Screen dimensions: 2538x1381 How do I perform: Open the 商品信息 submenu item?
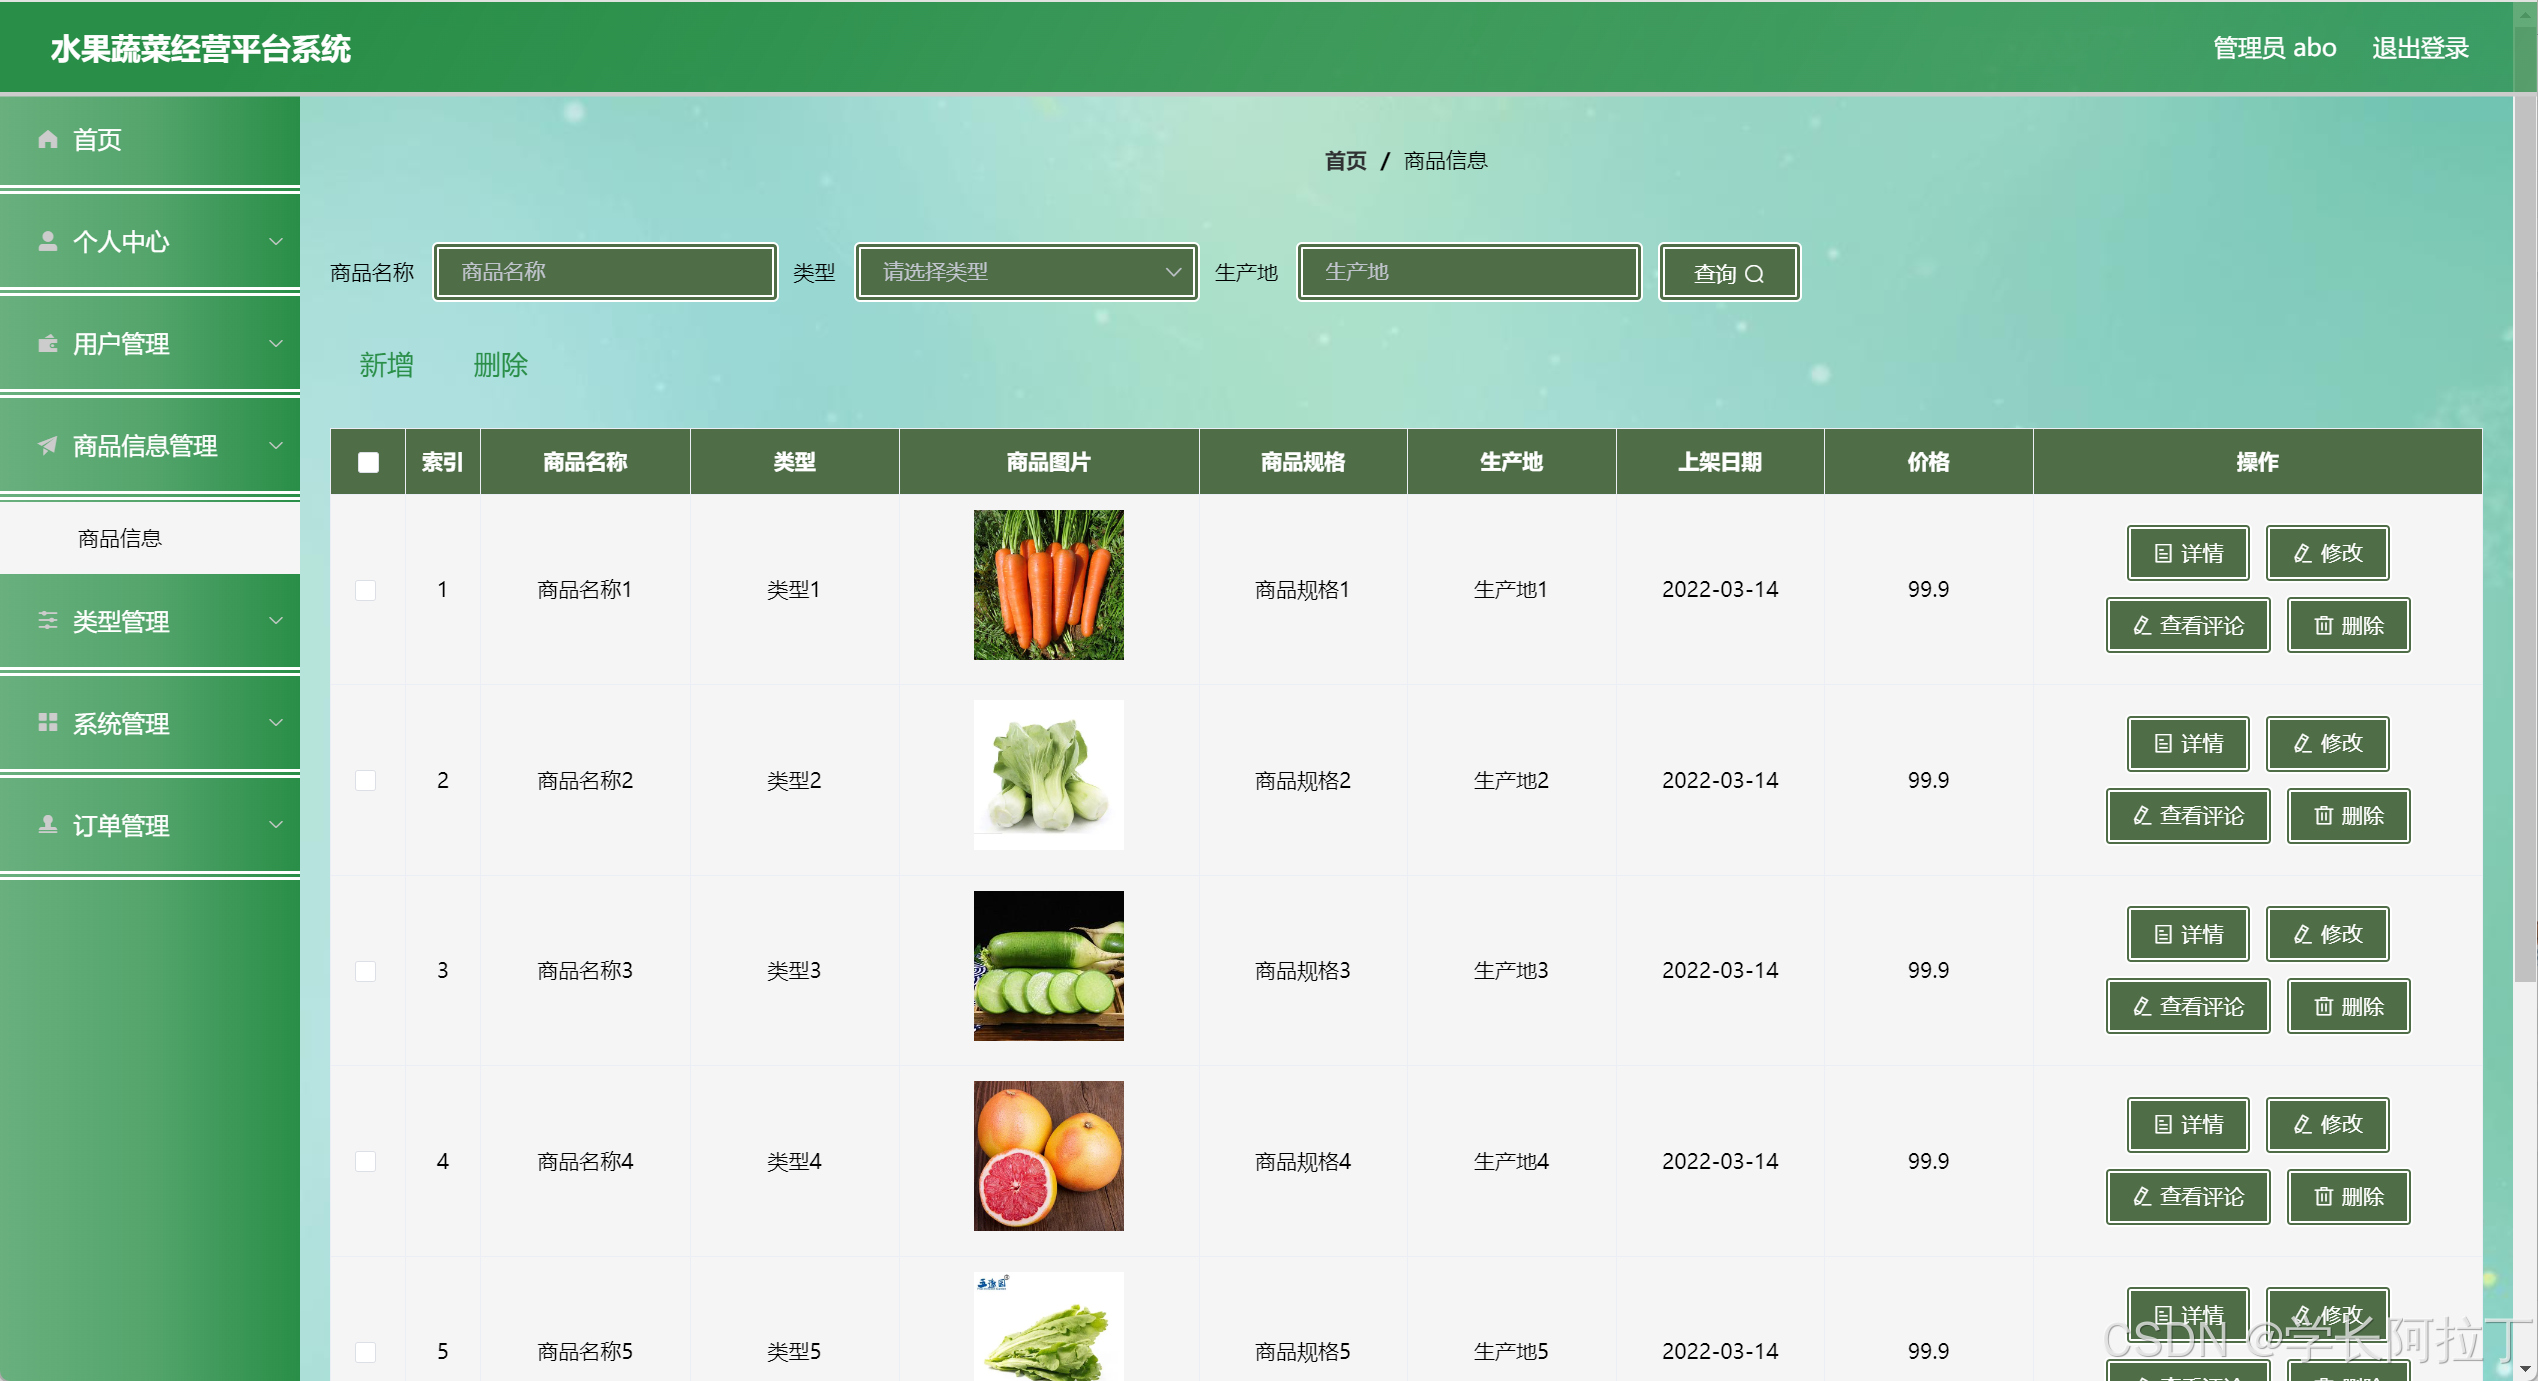point(120,539)
